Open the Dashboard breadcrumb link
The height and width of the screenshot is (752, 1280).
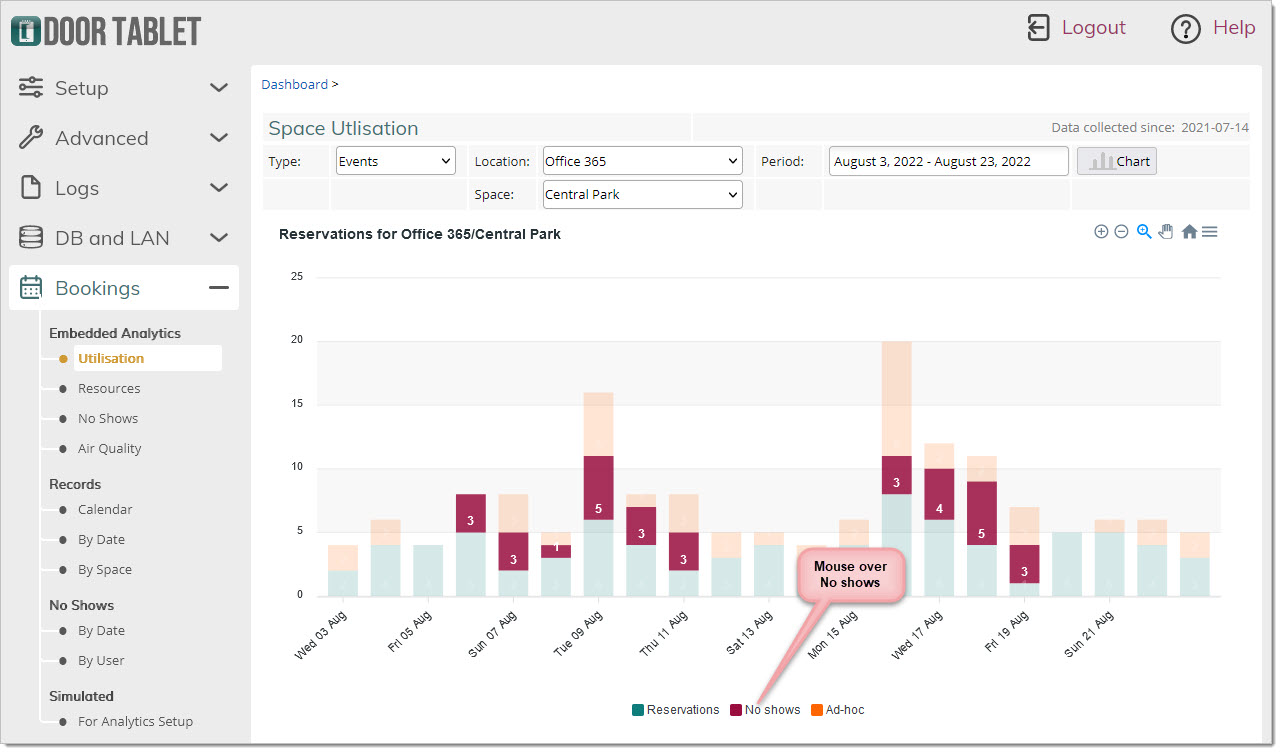point(294,84)
